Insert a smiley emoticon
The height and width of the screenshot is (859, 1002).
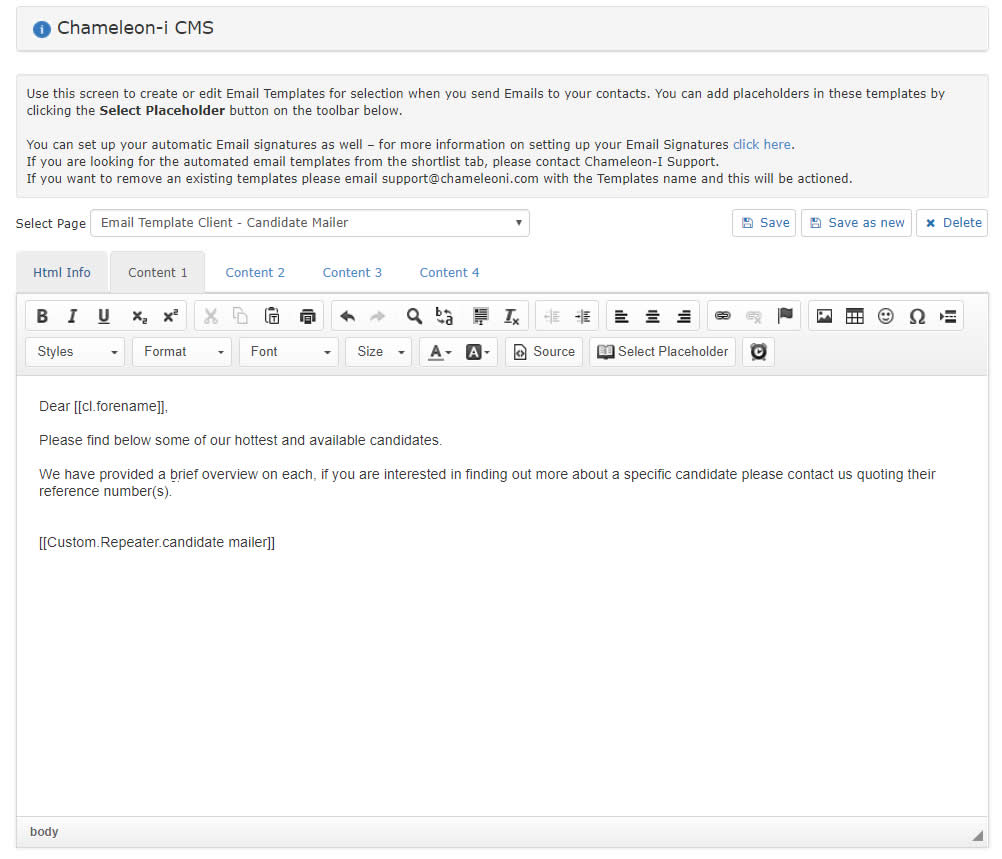tap(886, 316)
